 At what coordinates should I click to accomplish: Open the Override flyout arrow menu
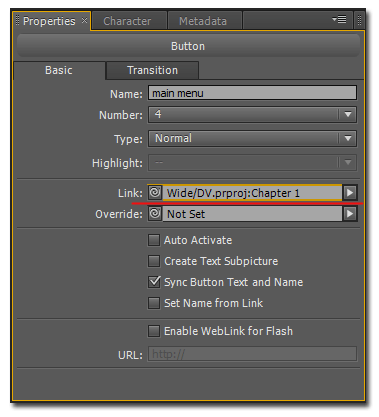point(350,214)
